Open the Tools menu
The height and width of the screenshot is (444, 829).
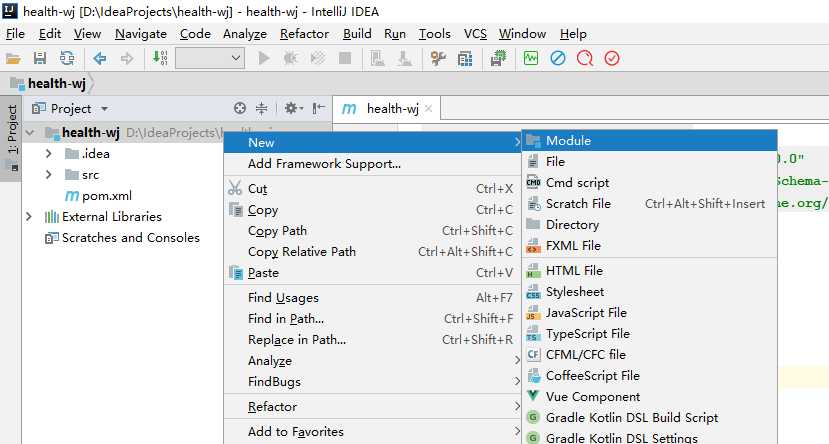pos(434,34)
